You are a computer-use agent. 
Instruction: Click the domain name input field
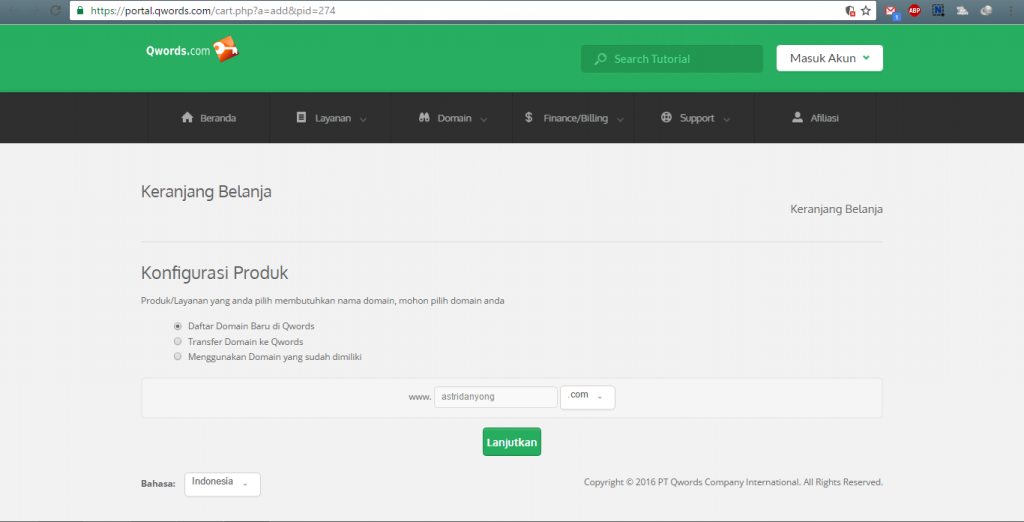tap(495, 397)
